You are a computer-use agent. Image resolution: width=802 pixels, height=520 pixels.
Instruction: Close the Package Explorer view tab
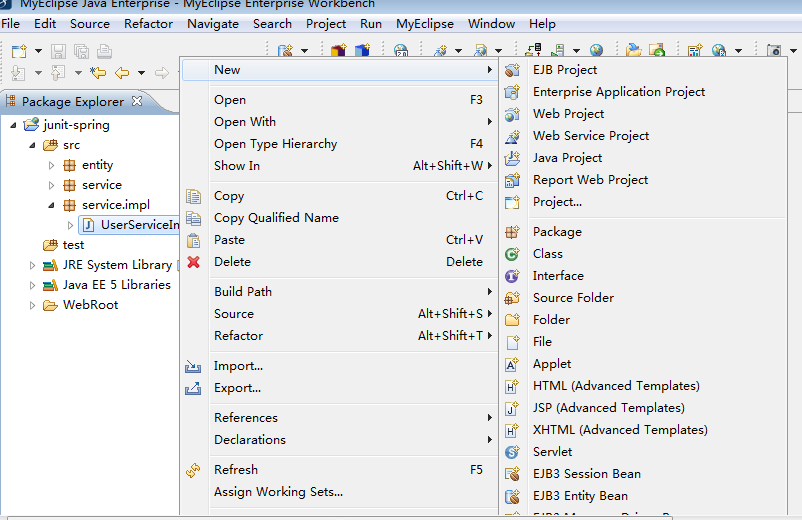click(x=137, y=101)
